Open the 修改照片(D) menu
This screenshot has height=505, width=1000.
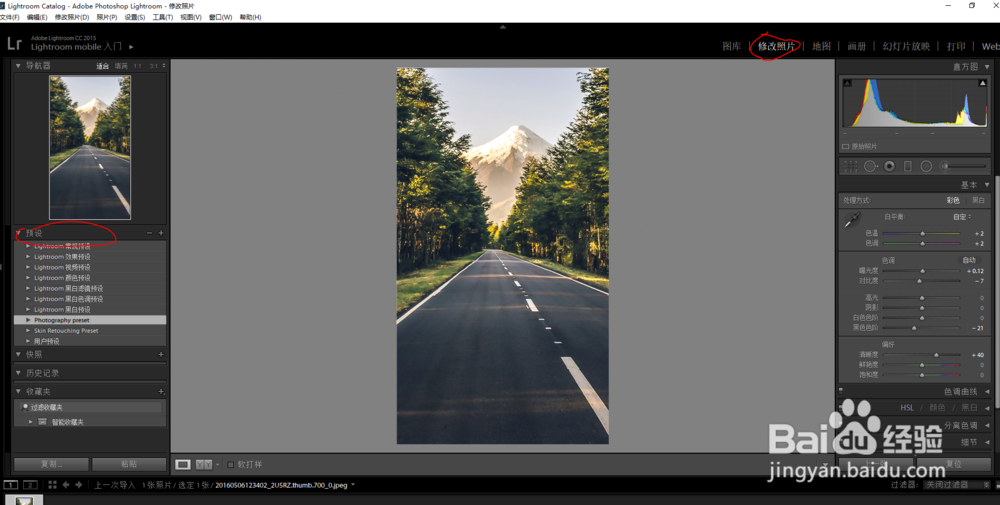71,17
